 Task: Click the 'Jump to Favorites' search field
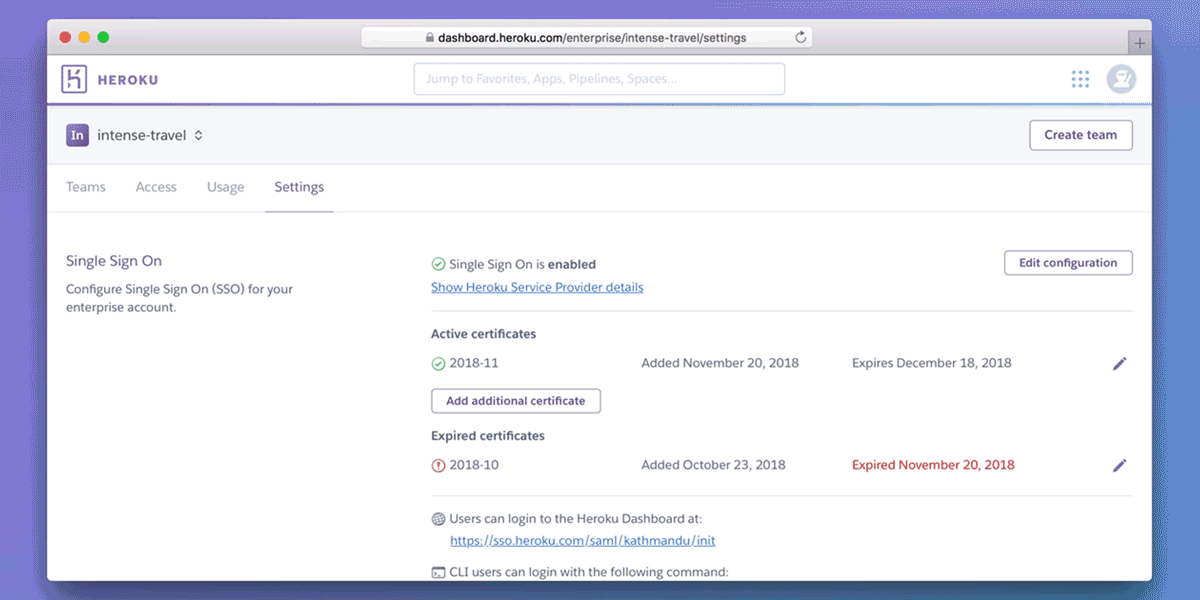coord(598,78)
